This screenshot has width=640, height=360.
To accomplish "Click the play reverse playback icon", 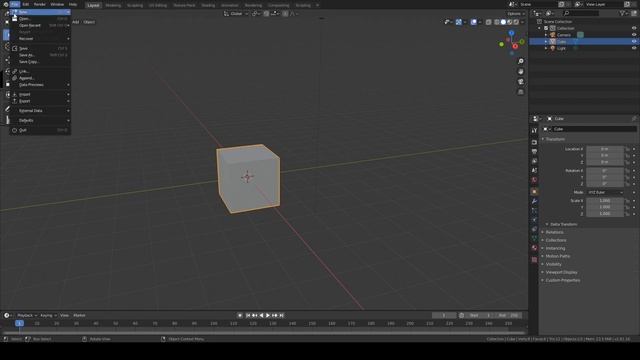I will [261, 316].
